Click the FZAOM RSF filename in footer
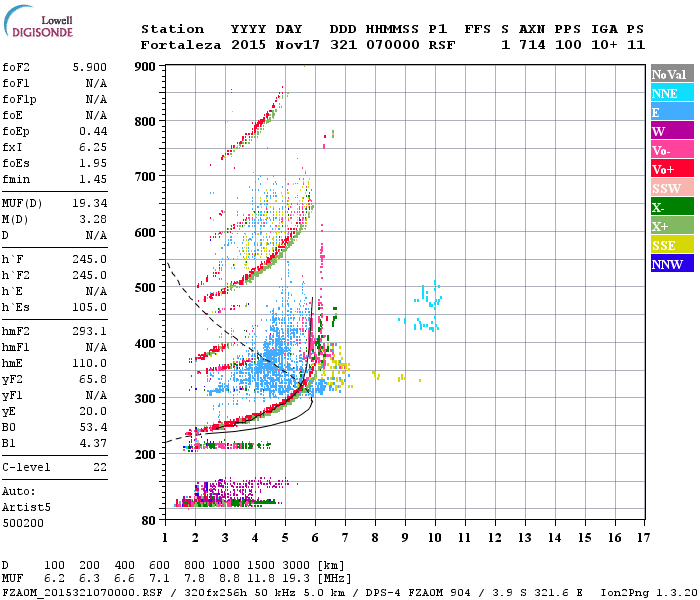Image resolution: width=700 pixels, height=600 pixels. point(83,593)
